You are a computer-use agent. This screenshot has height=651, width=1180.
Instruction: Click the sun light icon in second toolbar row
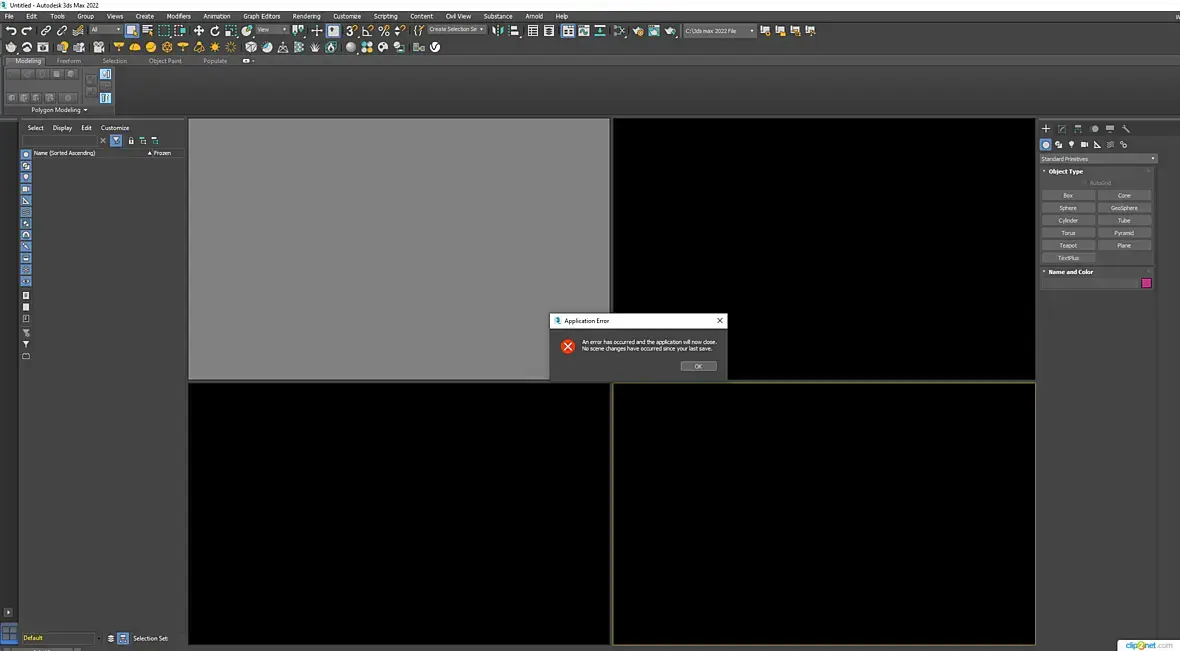pyautogui.click(x=214, y=47)
